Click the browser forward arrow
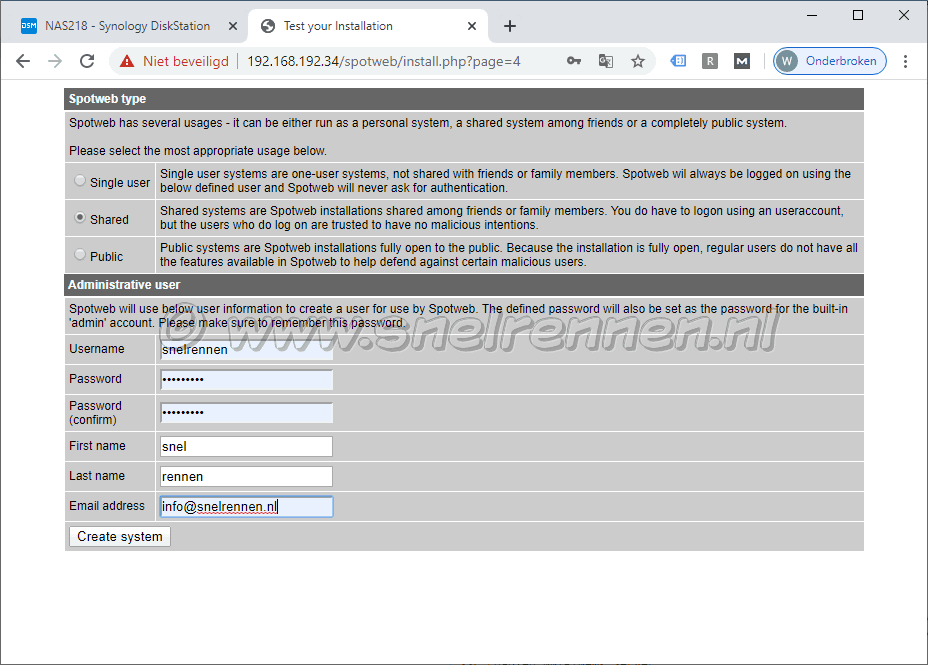The height and width of the screenshot is (665, 928). coord(55,61)
